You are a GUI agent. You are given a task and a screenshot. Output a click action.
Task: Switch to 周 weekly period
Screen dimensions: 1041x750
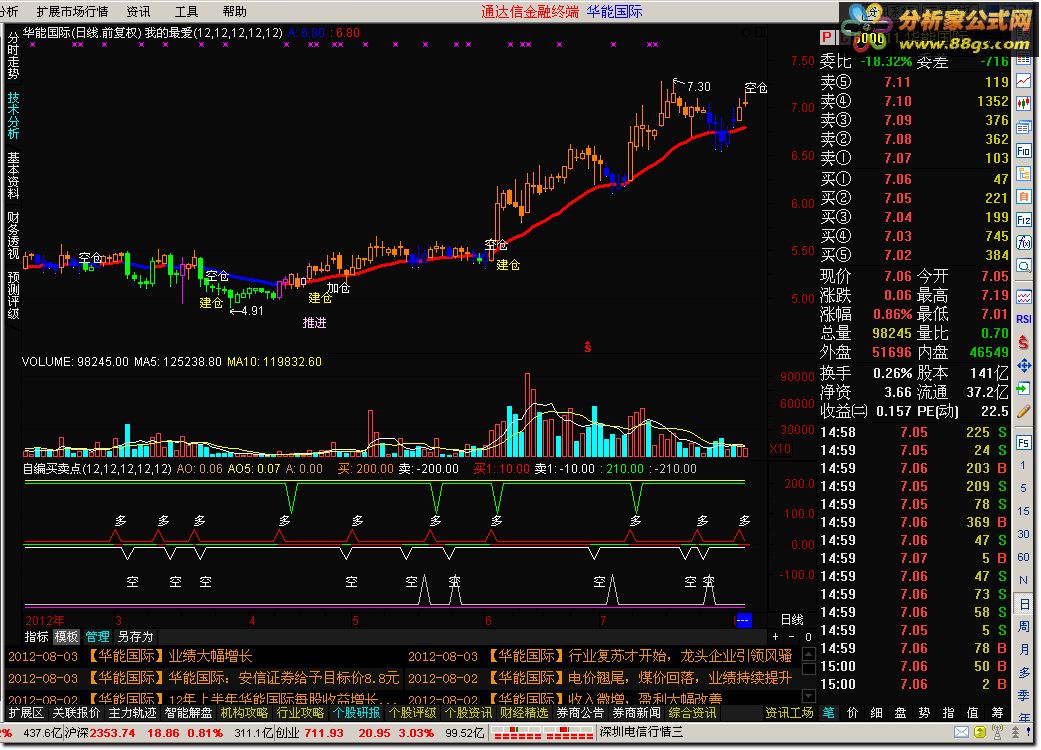pyautogui.click(x=1023, y=627)
